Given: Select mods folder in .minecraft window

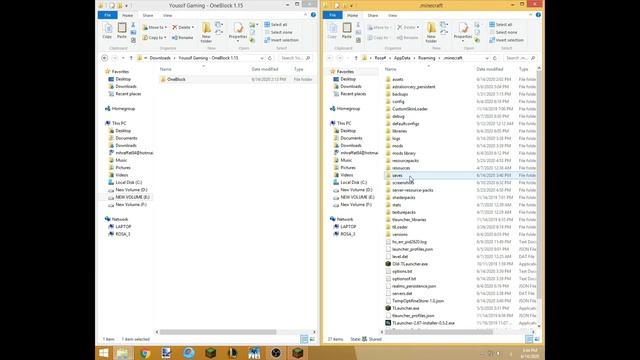Looking at the screenshot, I should point(398,146).
